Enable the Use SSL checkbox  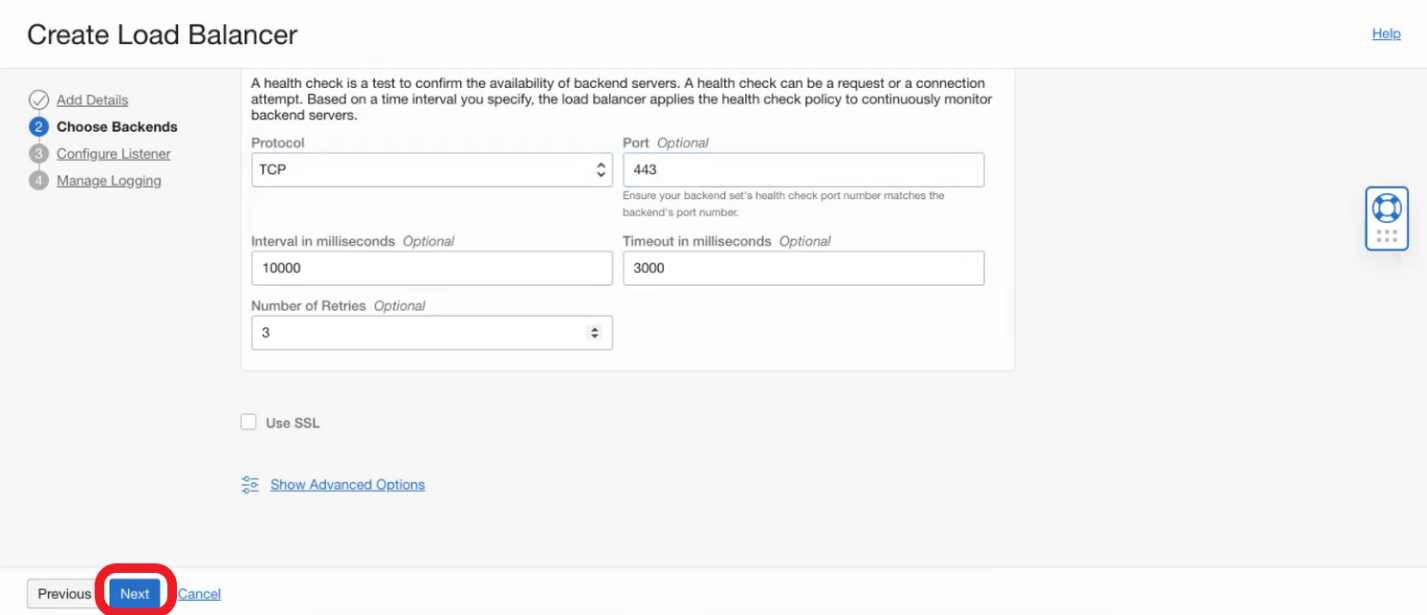[x=249, y=423]
